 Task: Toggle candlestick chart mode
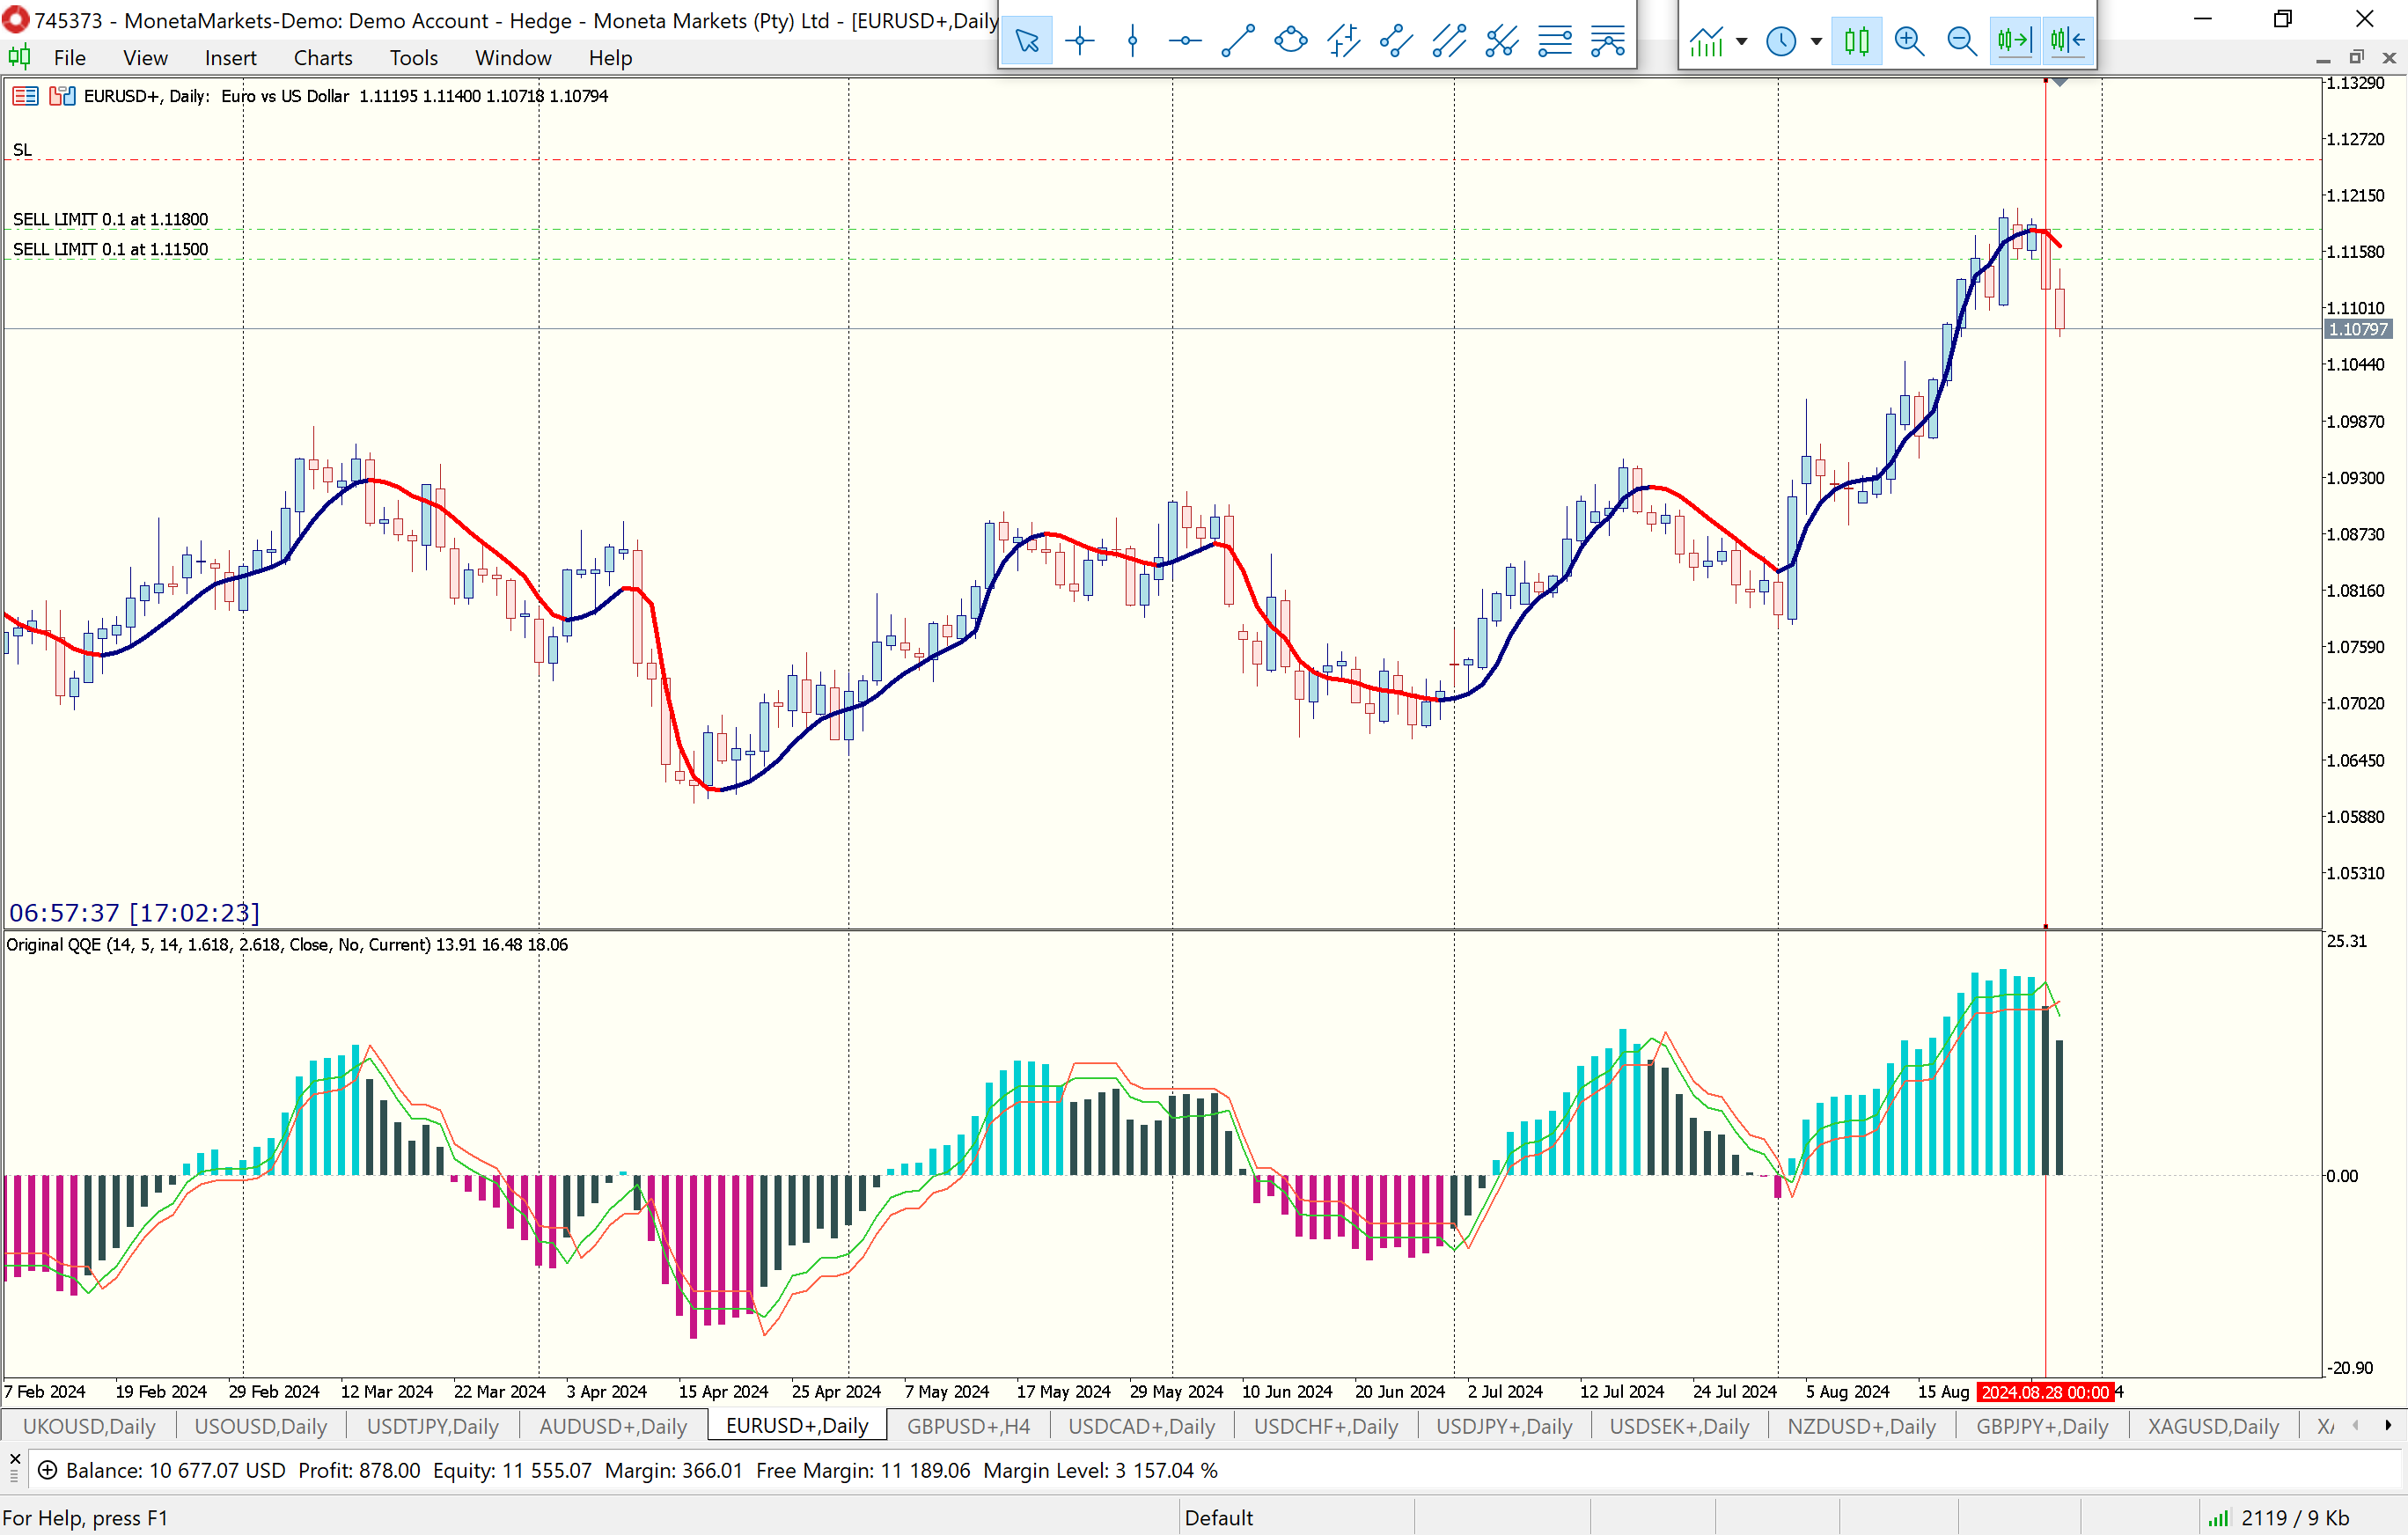click(x=1857, y=41)
